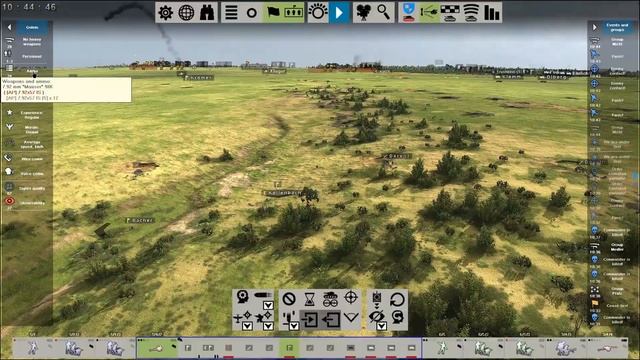Click the tank top-down arrow icon

(377, 300)
